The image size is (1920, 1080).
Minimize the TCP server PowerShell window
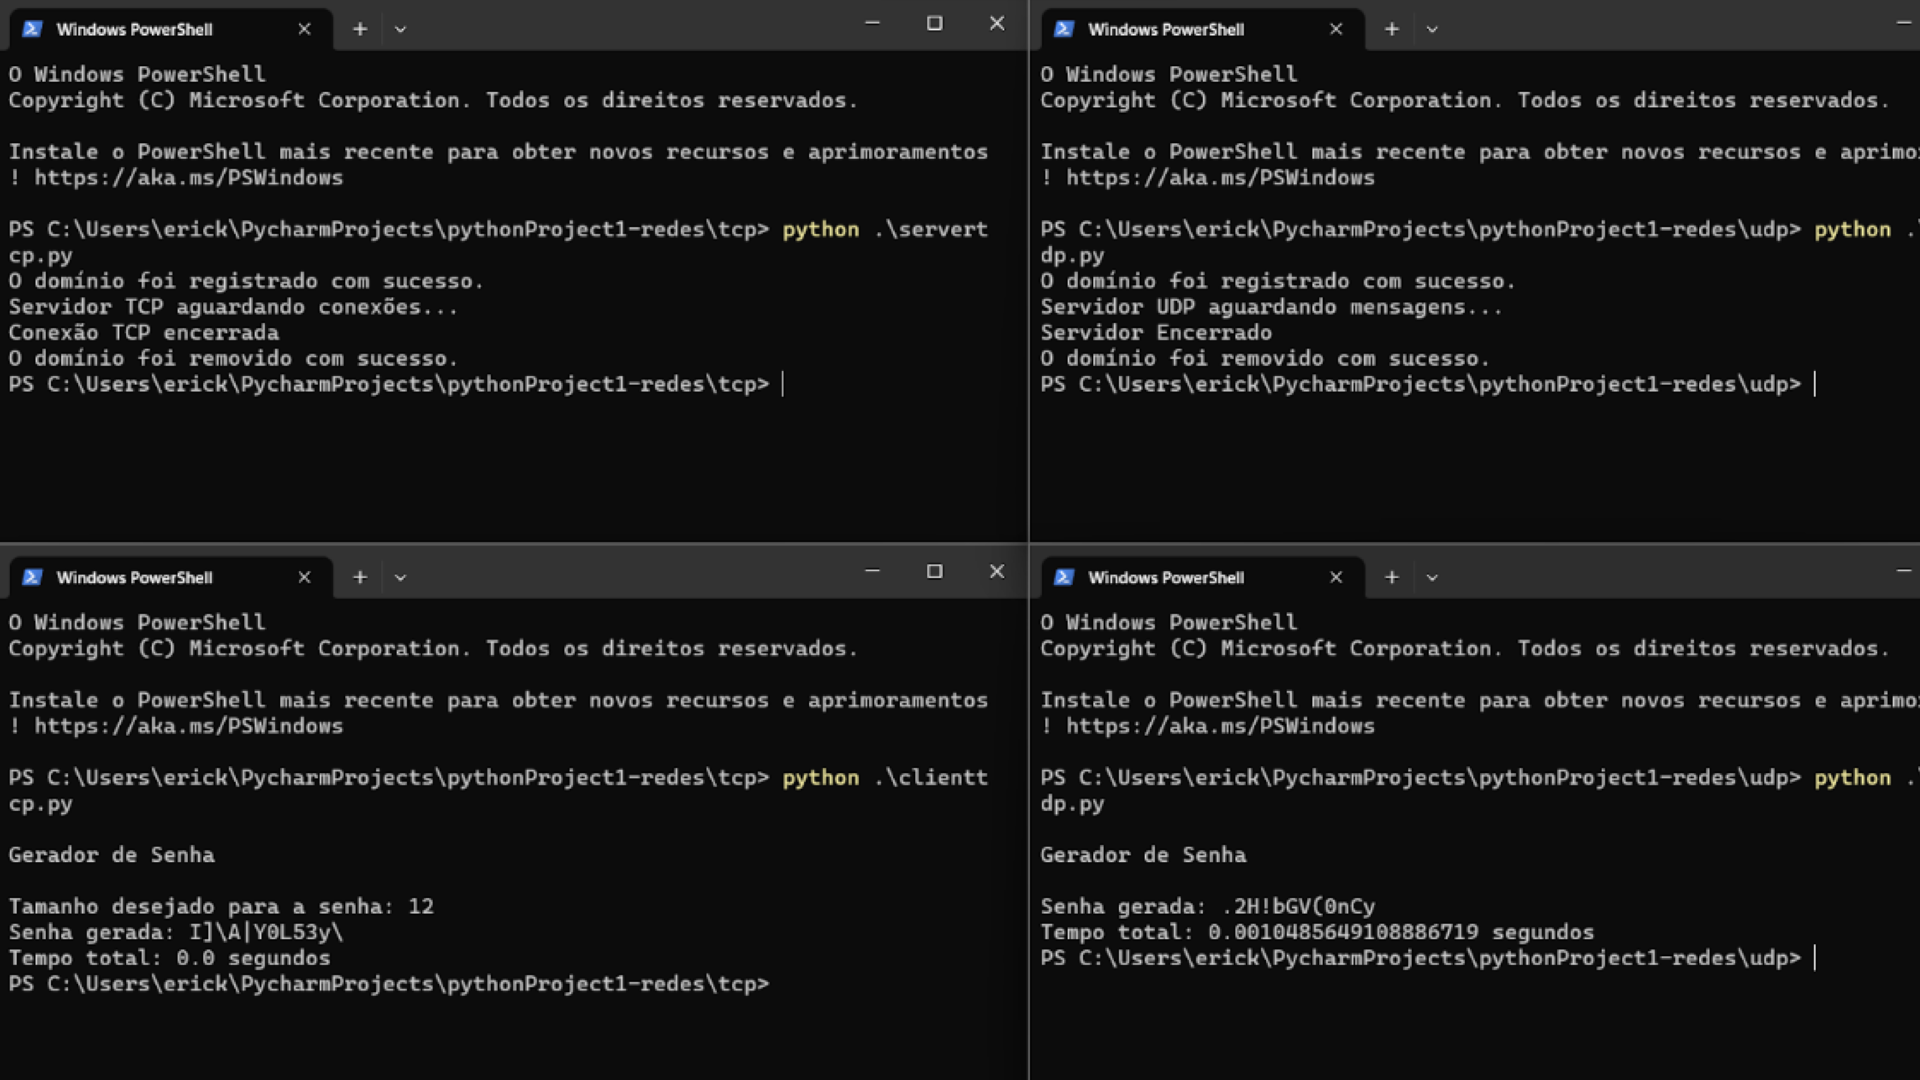pos(872,23)
